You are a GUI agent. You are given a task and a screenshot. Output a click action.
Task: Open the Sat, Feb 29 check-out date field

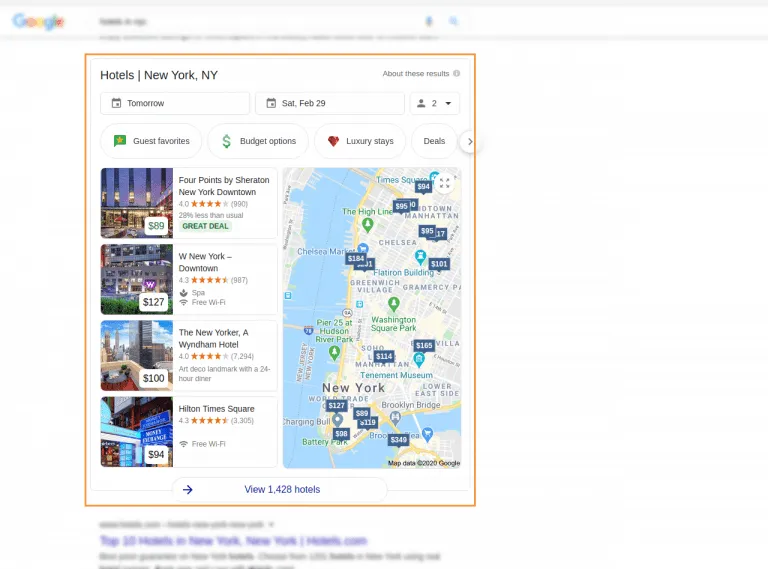pyautogui.click(x=330, y=103)
